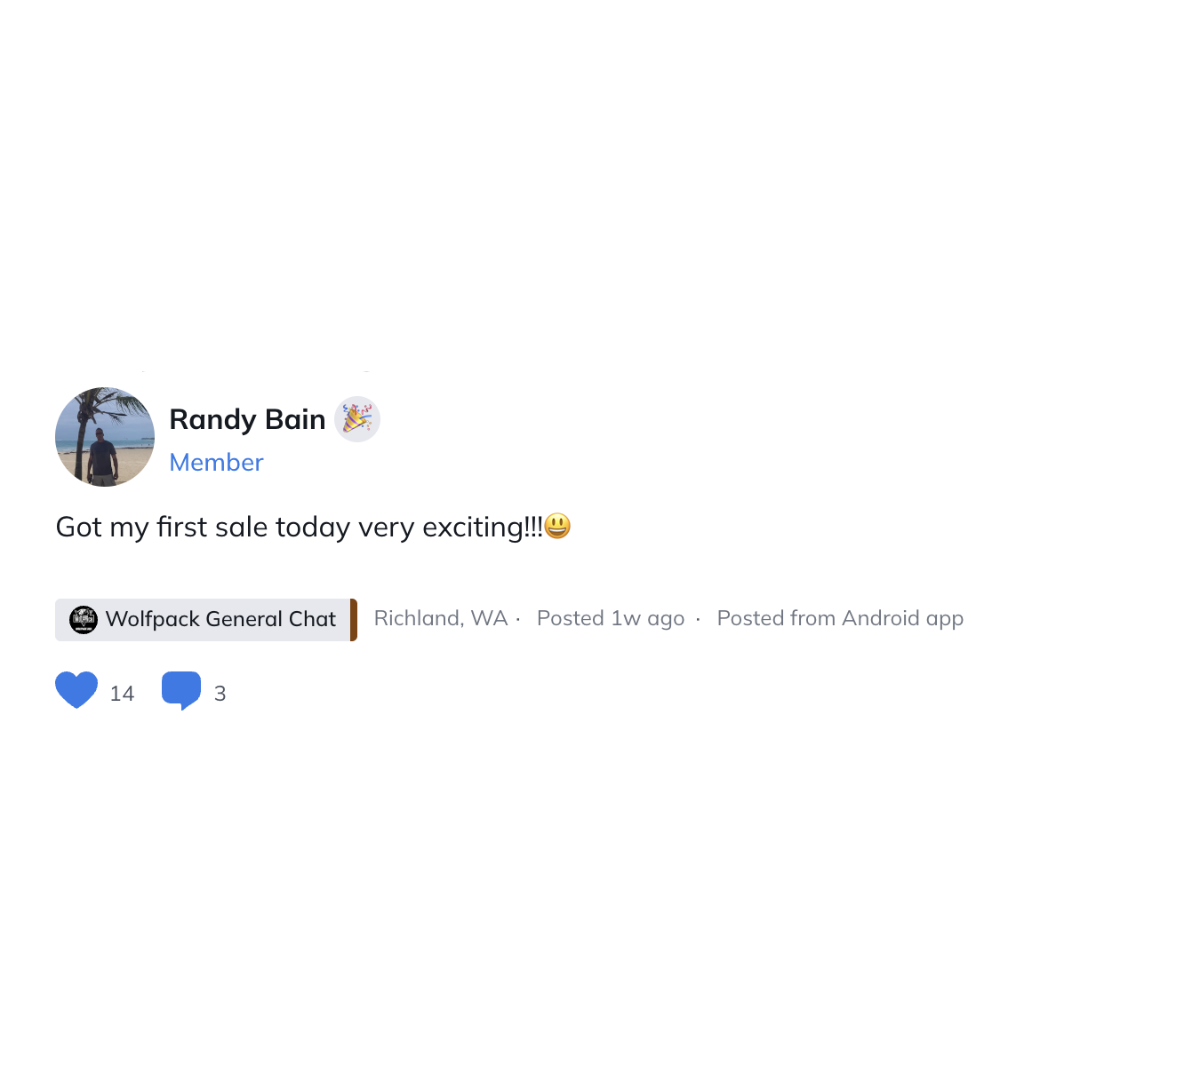Like the post with the heart icon
The image size is (1200, 1080).
[76, 690]
